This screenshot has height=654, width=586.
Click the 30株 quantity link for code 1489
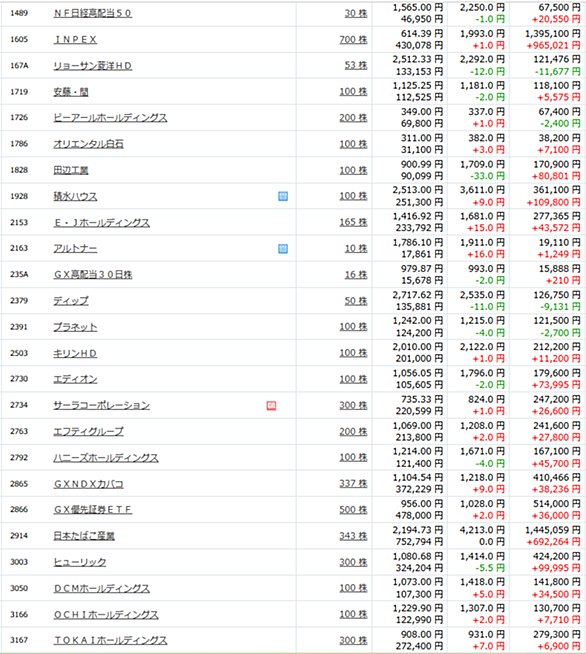[356, 13]
